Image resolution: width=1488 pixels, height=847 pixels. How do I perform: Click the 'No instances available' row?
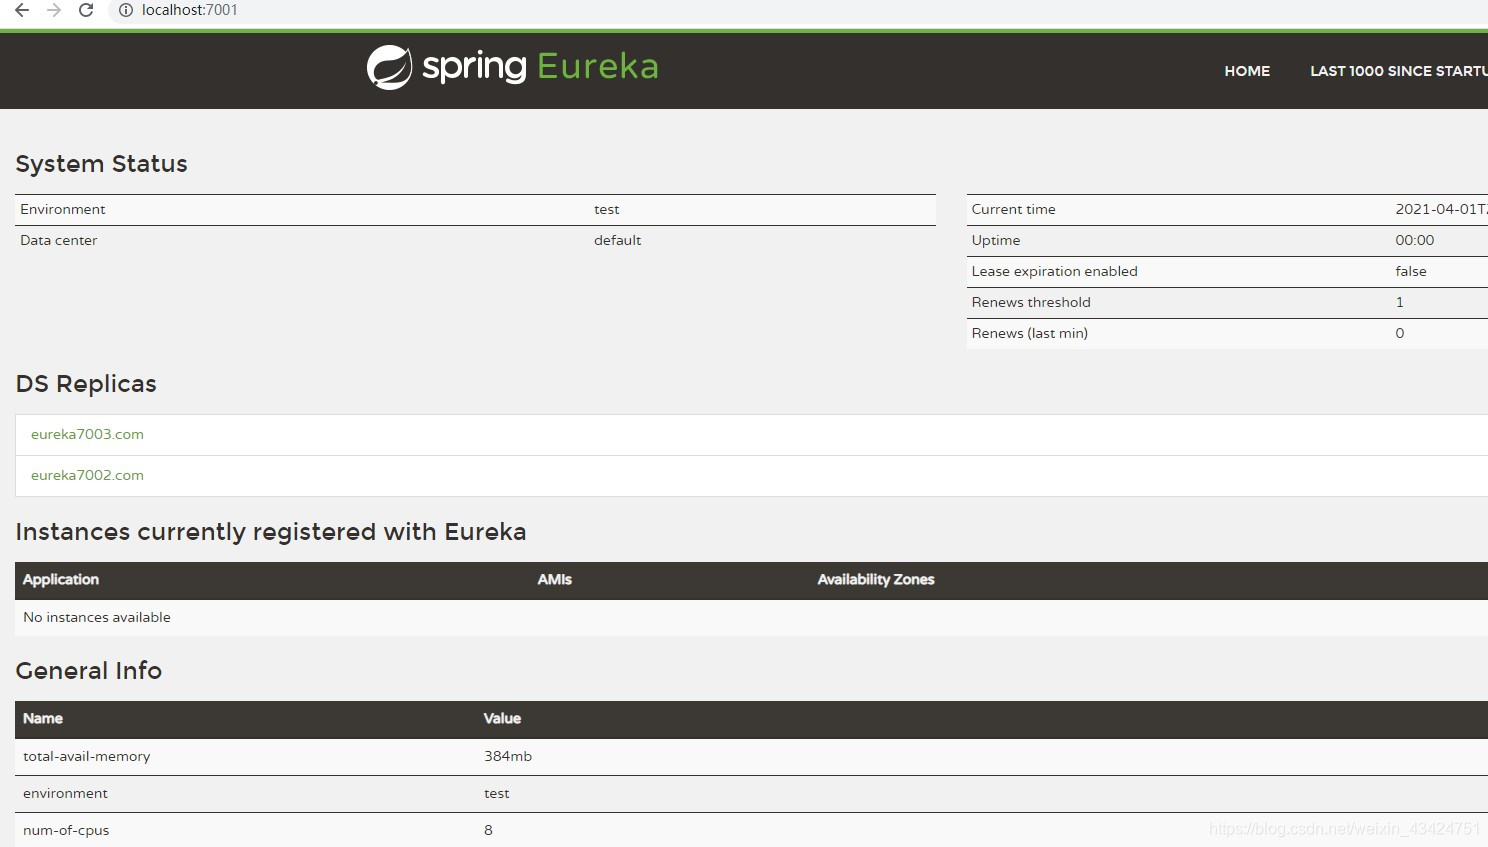[751, 617]
